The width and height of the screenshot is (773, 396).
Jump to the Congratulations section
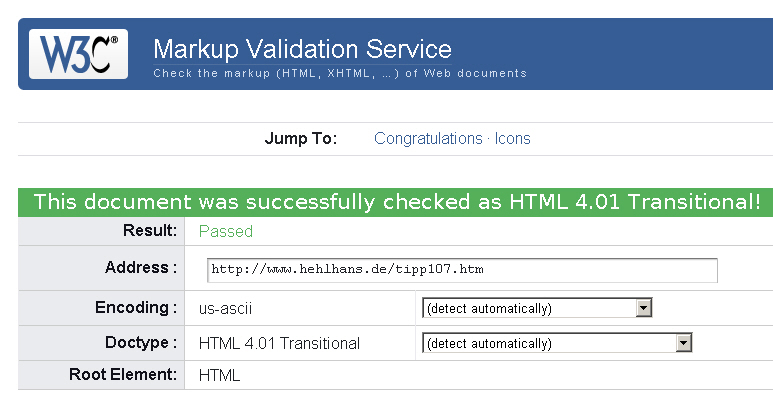(x=428, y=139)
